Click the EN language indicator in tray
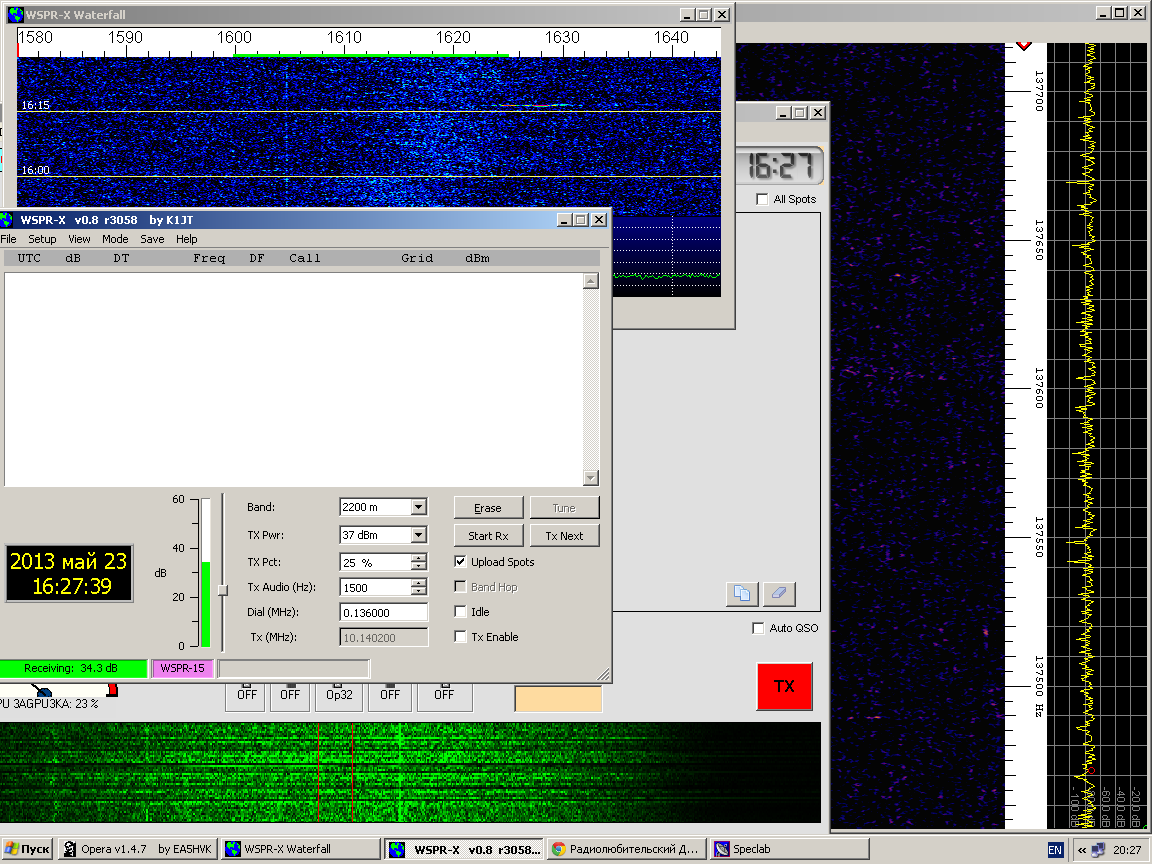 [x=1055, y=849]
